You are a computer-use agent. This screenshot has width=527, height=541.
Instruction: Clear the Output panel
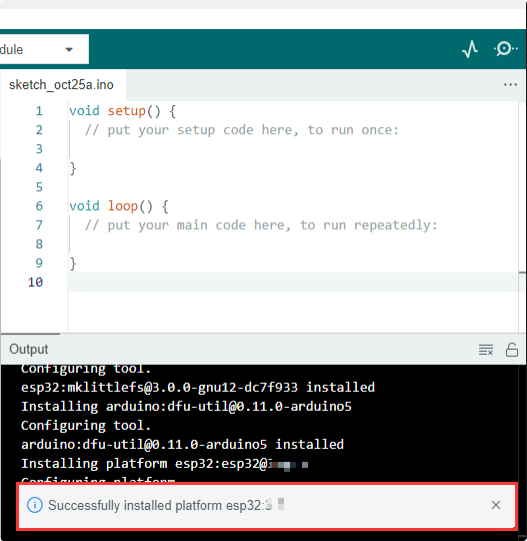[x=486, y=350]
